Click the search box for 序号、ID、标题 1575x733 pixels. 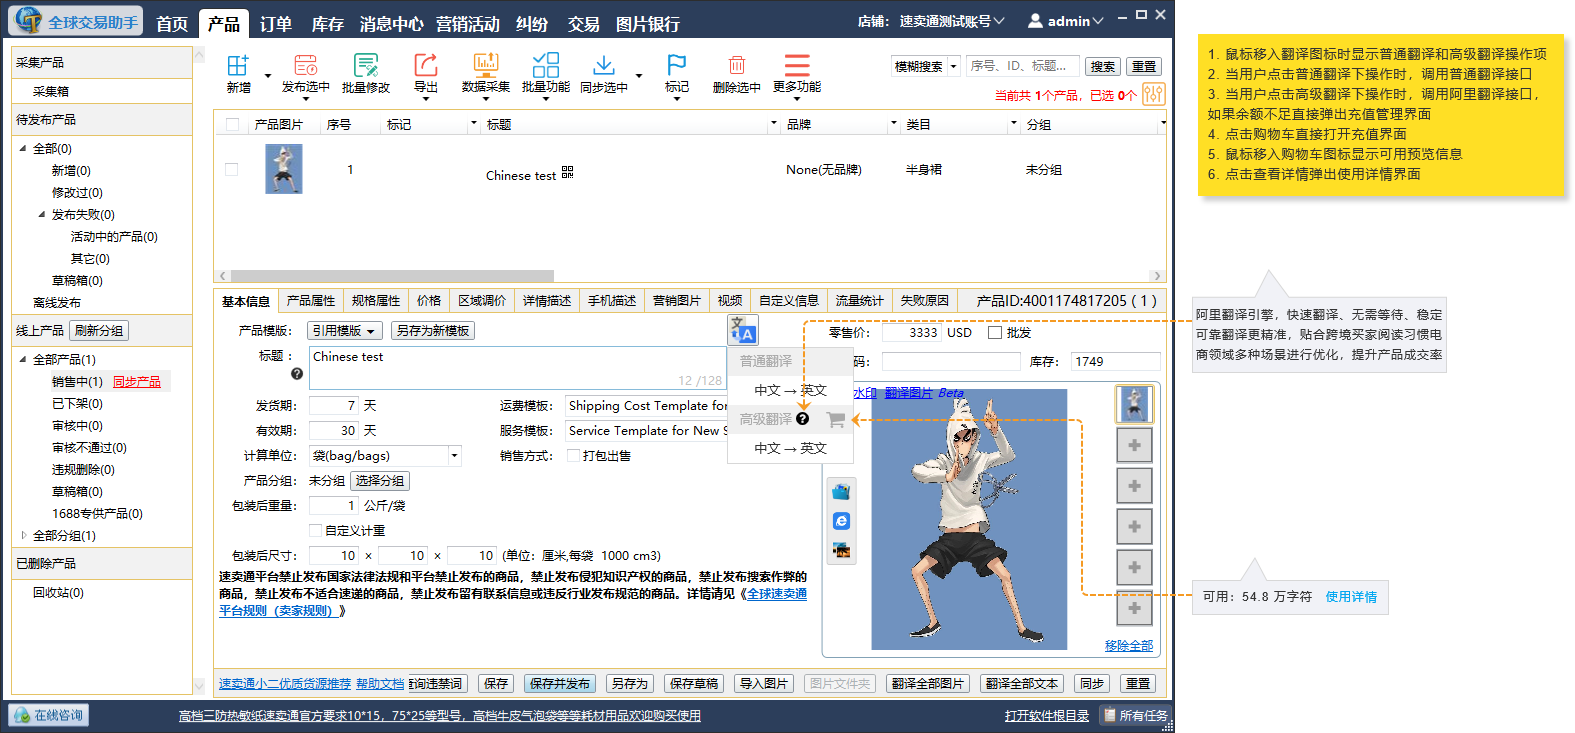1022,66
